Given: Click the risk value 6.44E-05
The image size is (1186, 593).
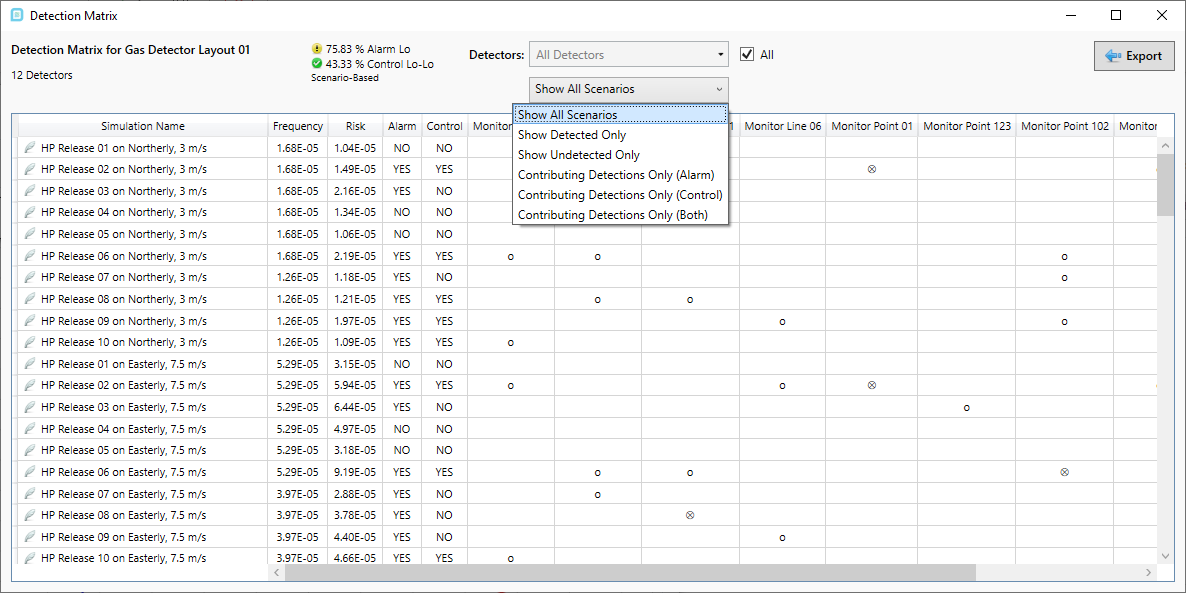Looking at the screenshot, I should coord(355,407).
